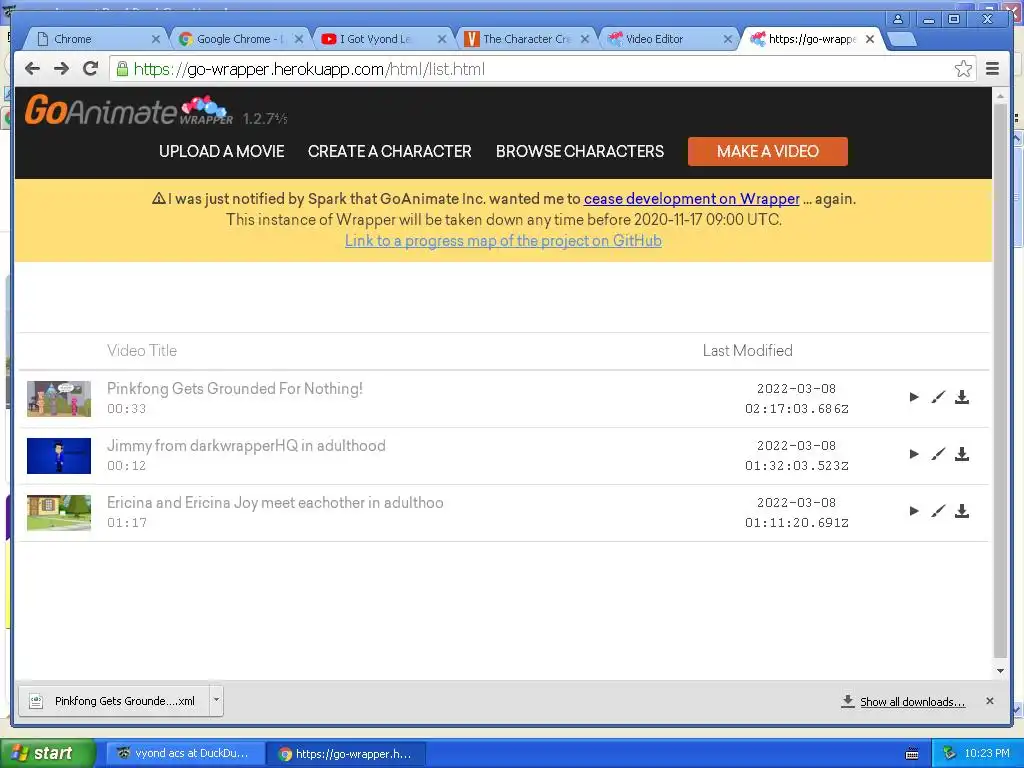
Task: Click MAKE A VIDEO button
Action: [768, 152]
